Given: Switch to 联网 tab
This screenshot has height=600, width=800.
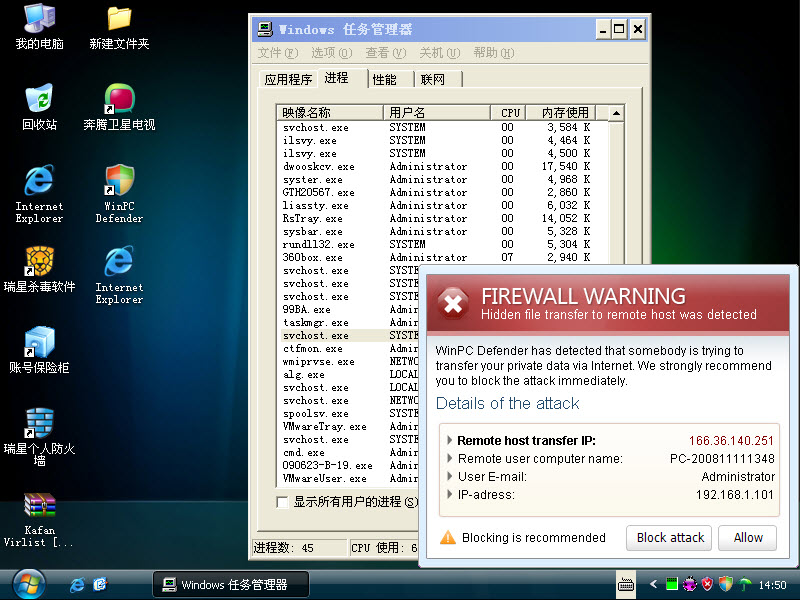Looking at the screenshot, I should (439, 80).
